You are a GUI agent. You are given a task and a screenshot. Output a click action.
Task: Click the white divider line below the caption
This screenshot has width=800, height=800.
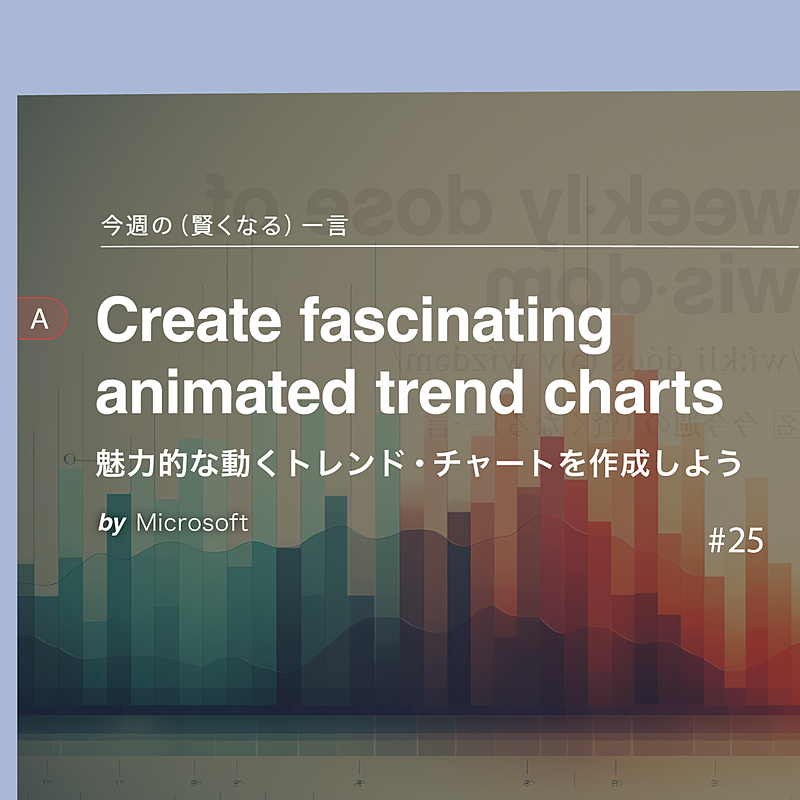450,245
